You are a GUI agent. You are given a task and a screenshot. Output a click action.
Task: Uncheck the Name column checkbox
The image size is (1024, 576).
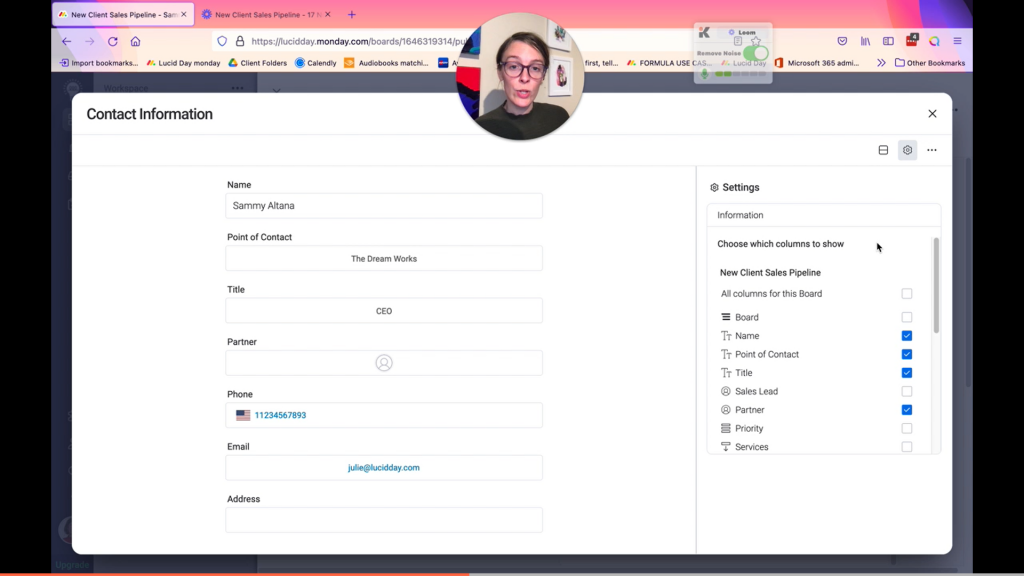tap(906, 336)
